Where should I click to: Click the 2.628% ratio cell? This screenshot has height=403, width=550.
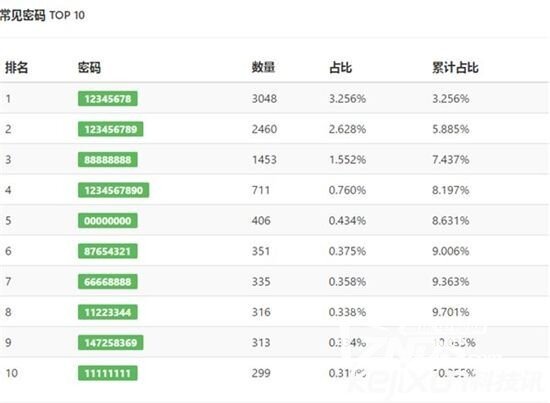(347, 129)
